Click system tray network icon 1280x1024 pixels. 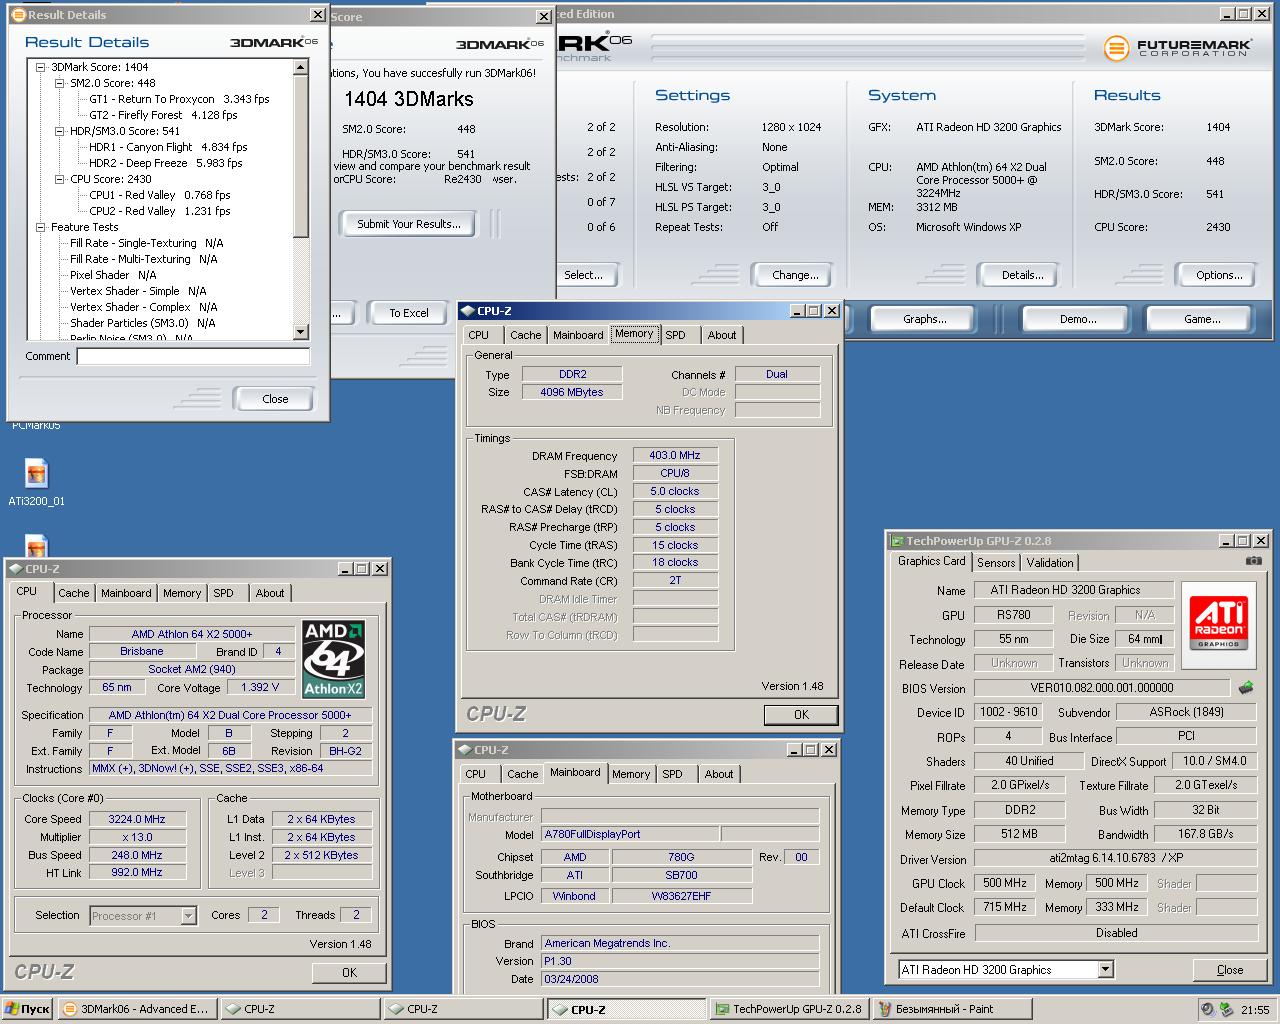pos(1226,1010)
